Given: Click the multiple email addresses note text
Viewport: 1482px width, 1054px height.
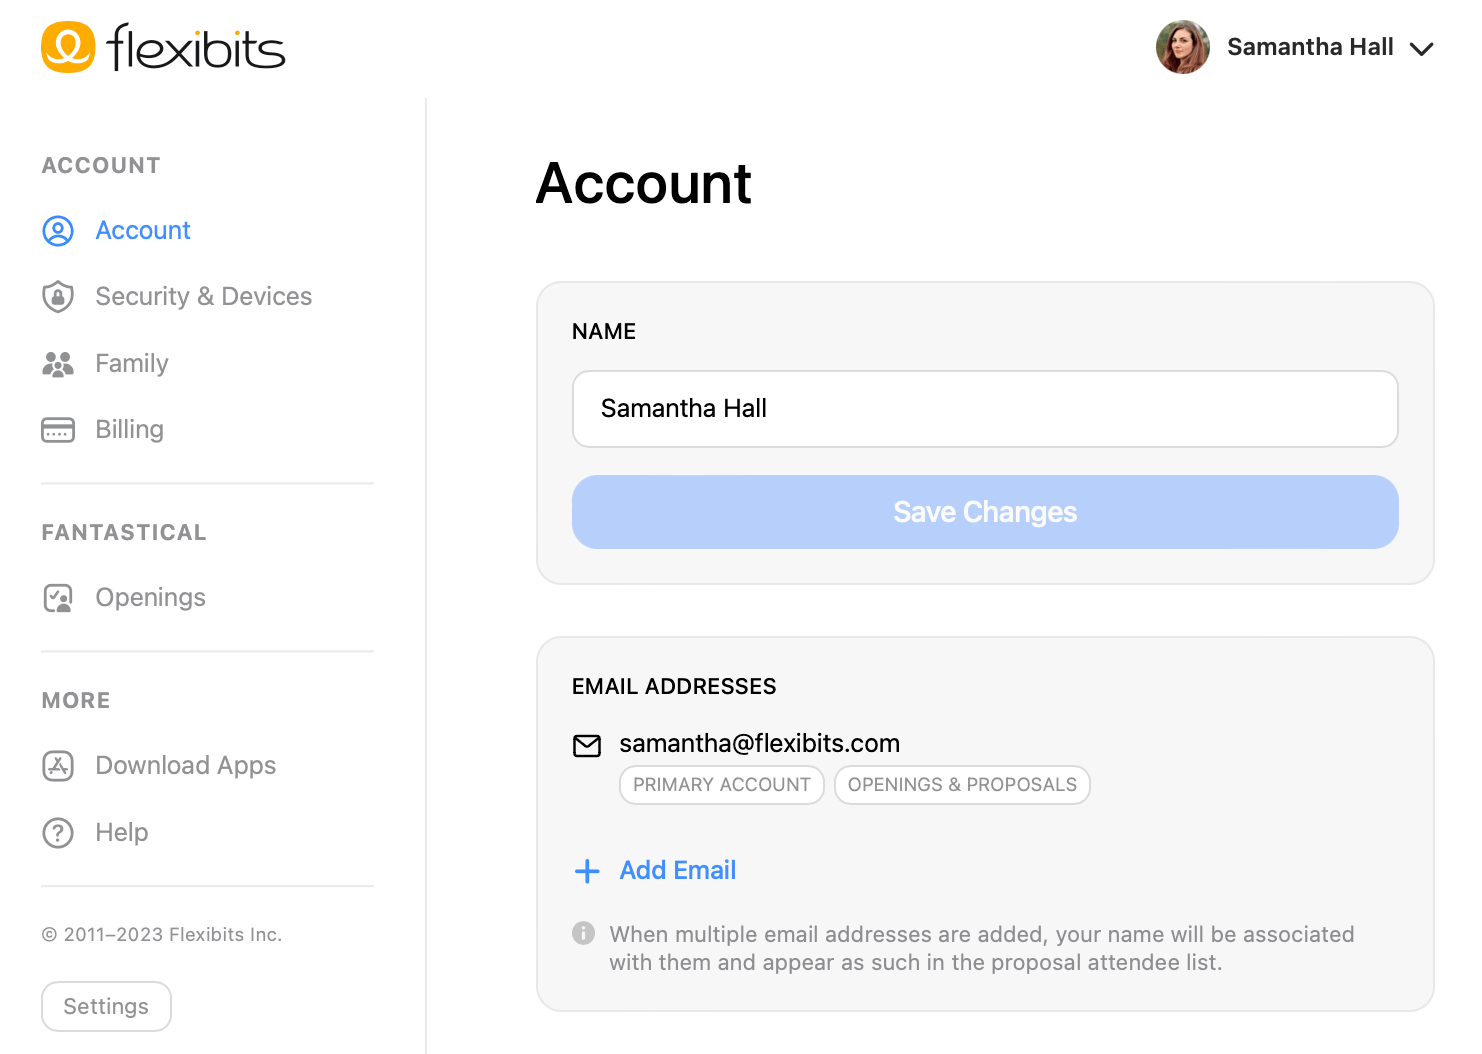Looking at the screenshot, I should tap(982, 948).
